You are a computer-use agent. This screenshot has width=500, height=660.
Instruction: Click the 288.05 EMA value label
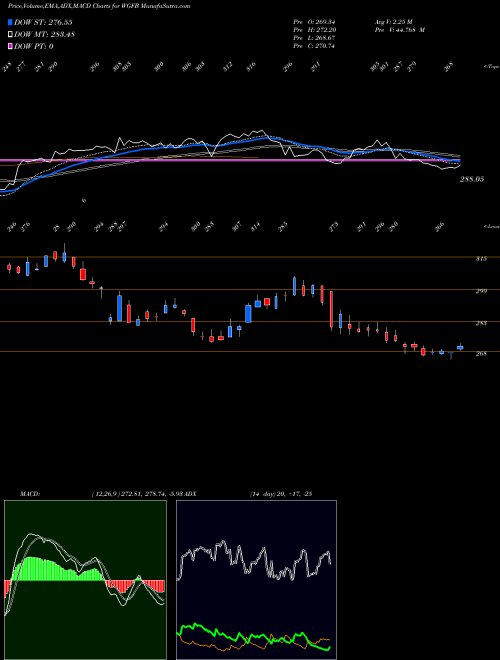(472, 179)
